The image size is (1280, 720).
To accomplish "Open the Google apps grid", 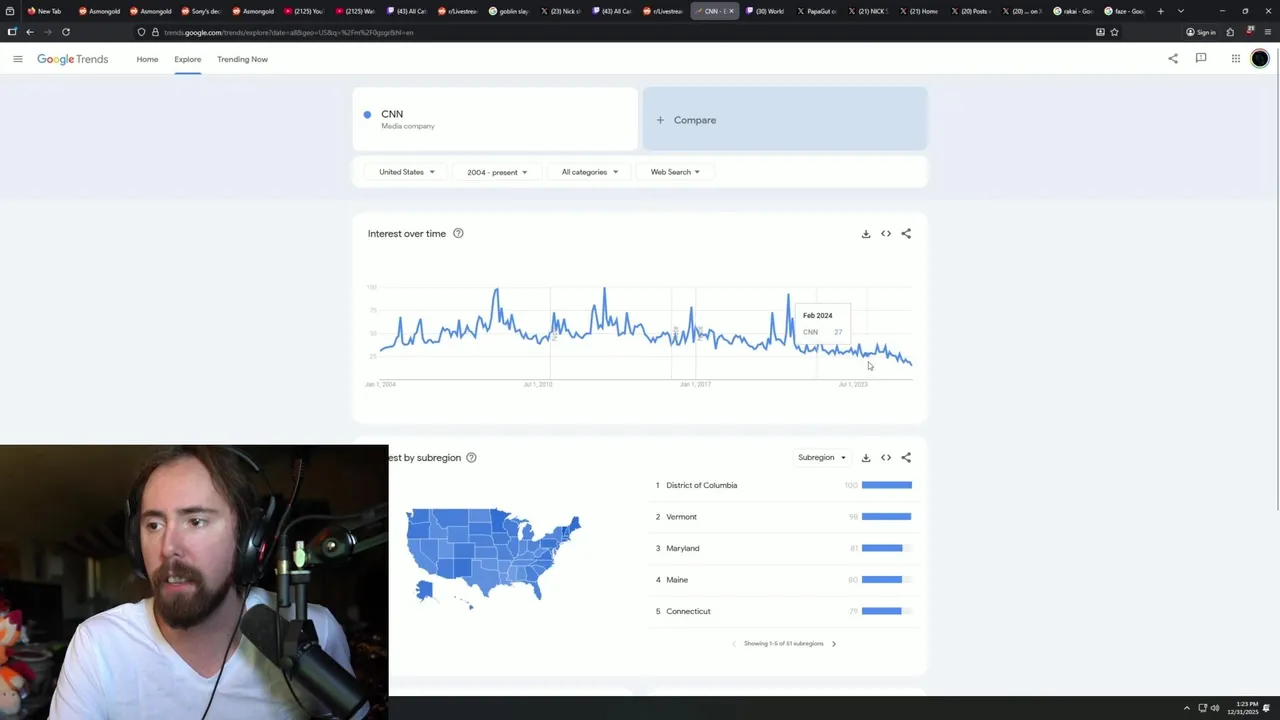I will point(1236,58).
